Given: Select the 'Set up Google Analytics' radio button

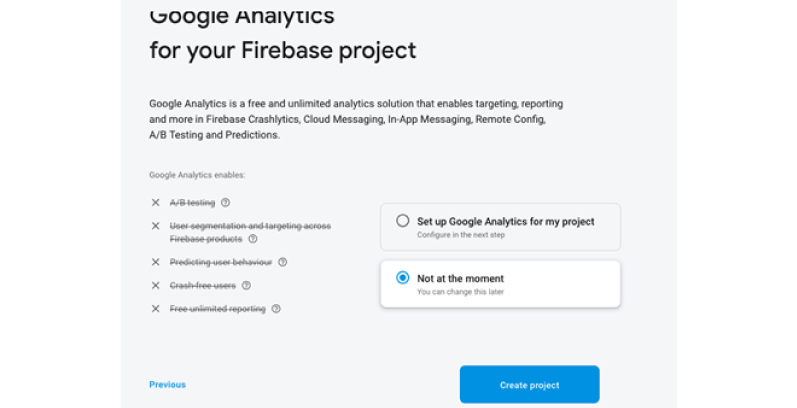Looking at the screenshot, I should point(403,221).
